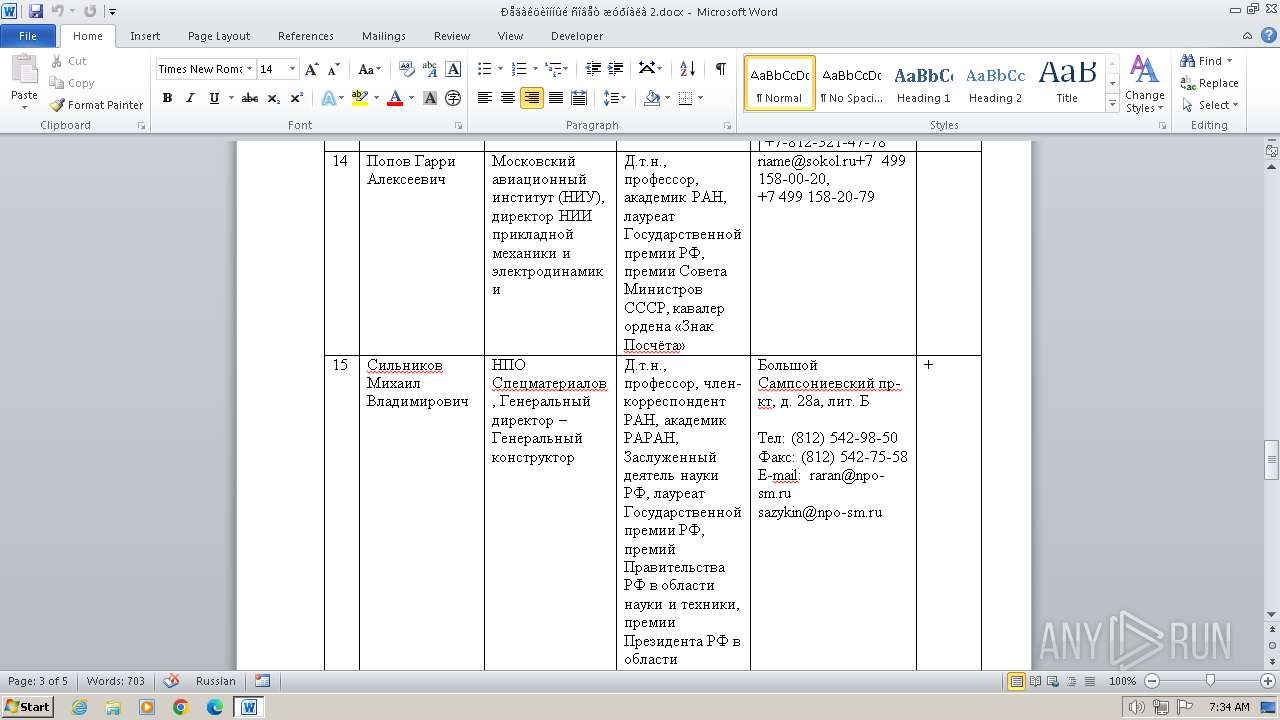Image resolution: width=1280 pixels, height=720 pixels.
Task: Zoom in with the plus button
Action: click(1268, 681)
